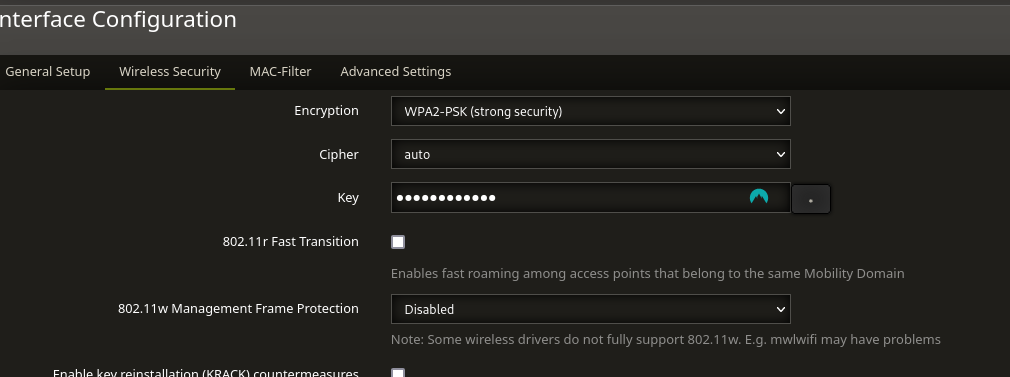The height and width of the screenshot is (377, 1010).
Task: Reveal the key with the show-password button
Action: click(810, 198)
